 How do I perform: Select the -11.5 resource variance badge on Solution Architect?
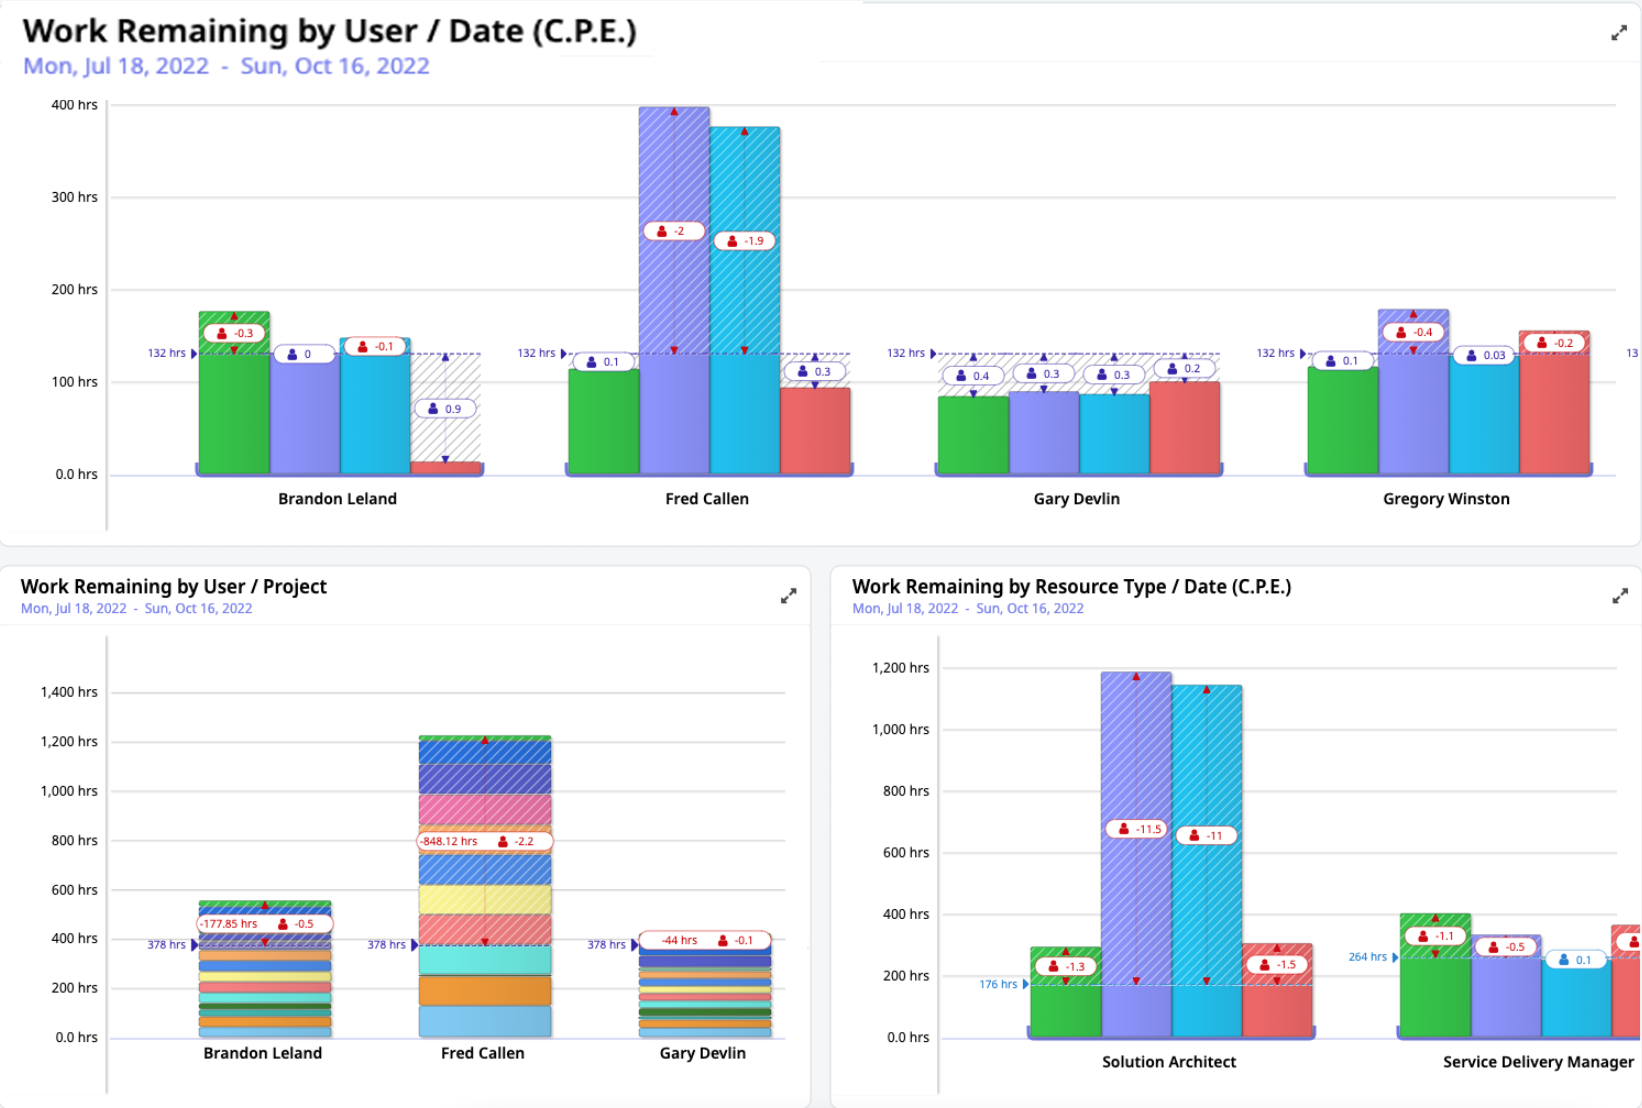[1134, 829]
